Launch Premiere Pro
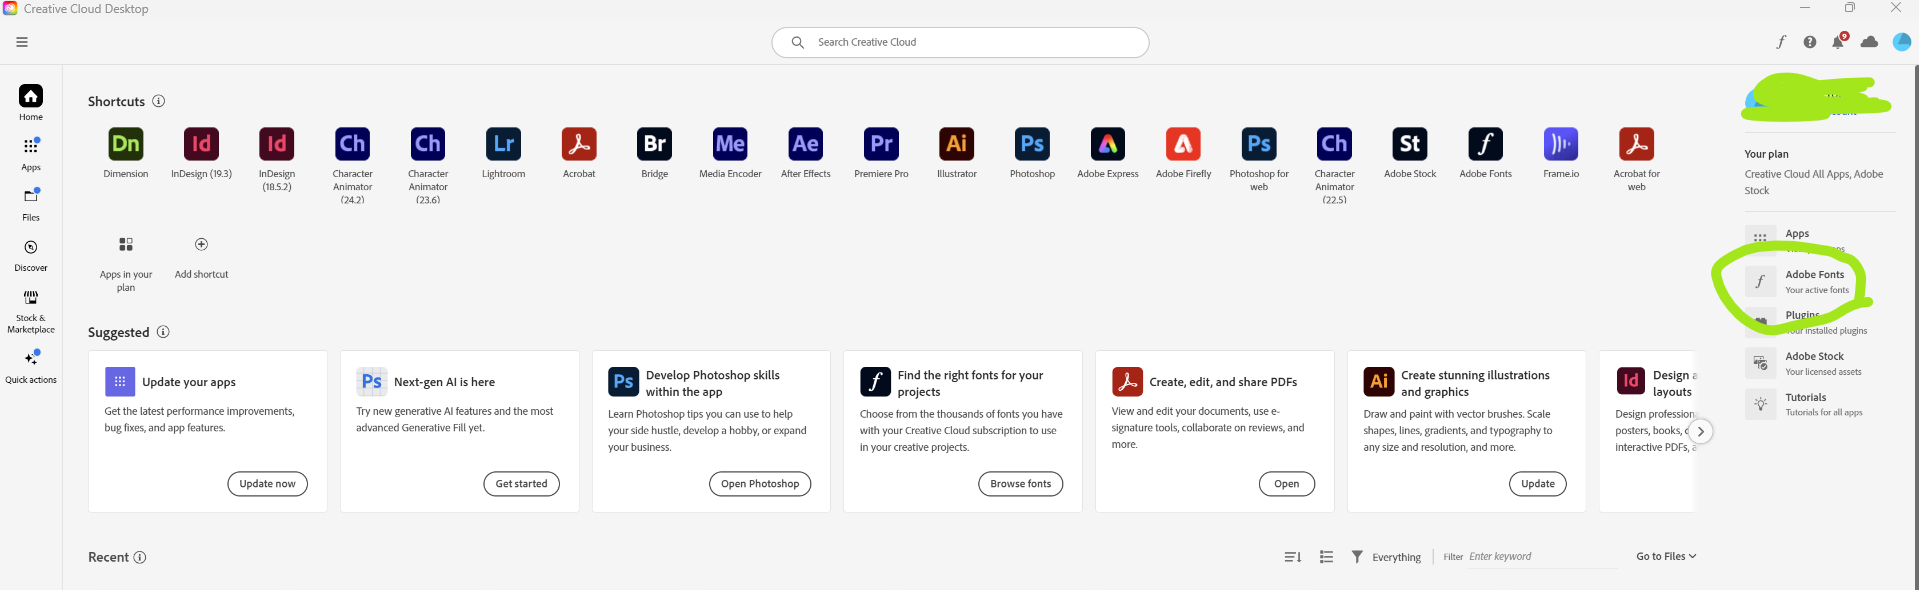This screenshot has width=1919, height=590. pos(881,144)
